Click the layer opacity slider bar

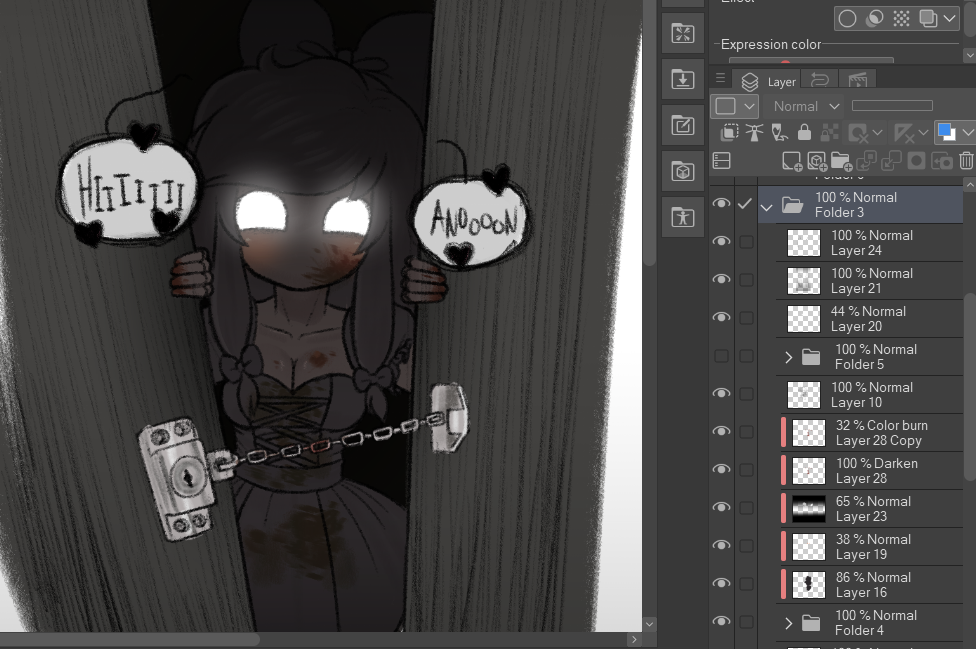point(892,106)
